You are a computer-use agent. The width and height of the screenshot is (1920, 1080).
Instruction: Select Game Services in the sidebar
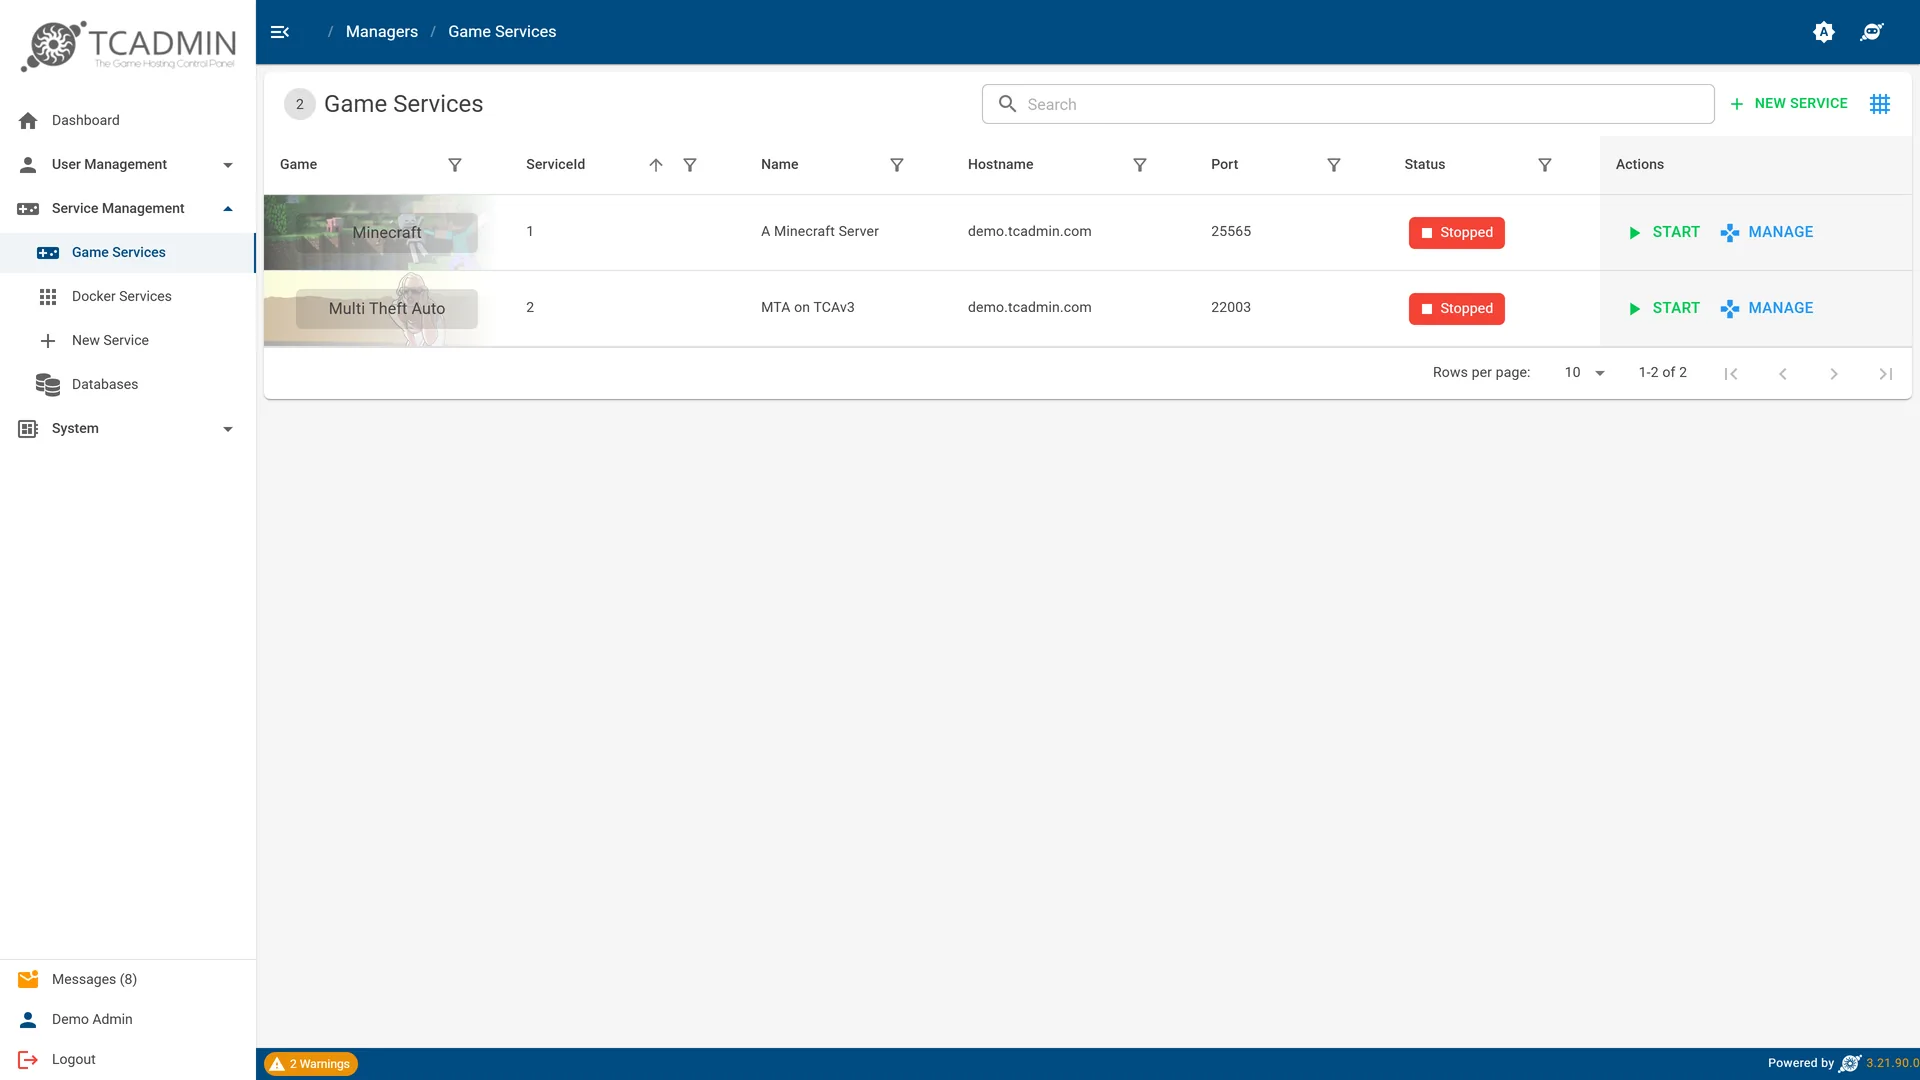128,252
